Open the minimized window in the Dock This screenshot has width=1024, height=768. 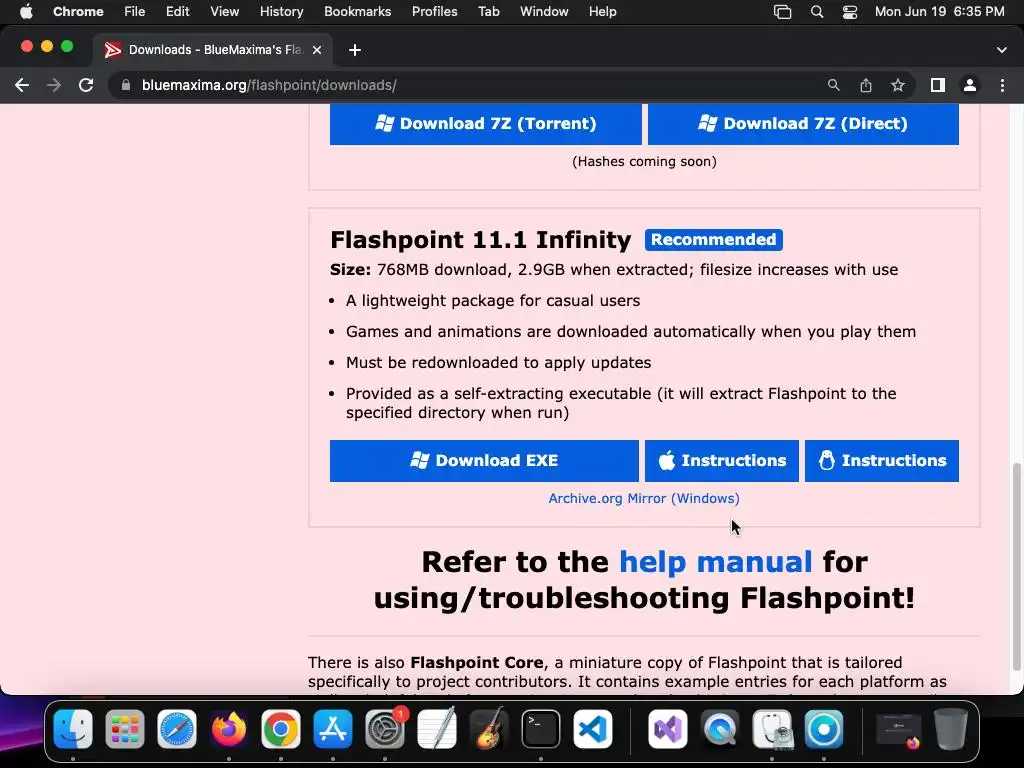tap(898, 729)
